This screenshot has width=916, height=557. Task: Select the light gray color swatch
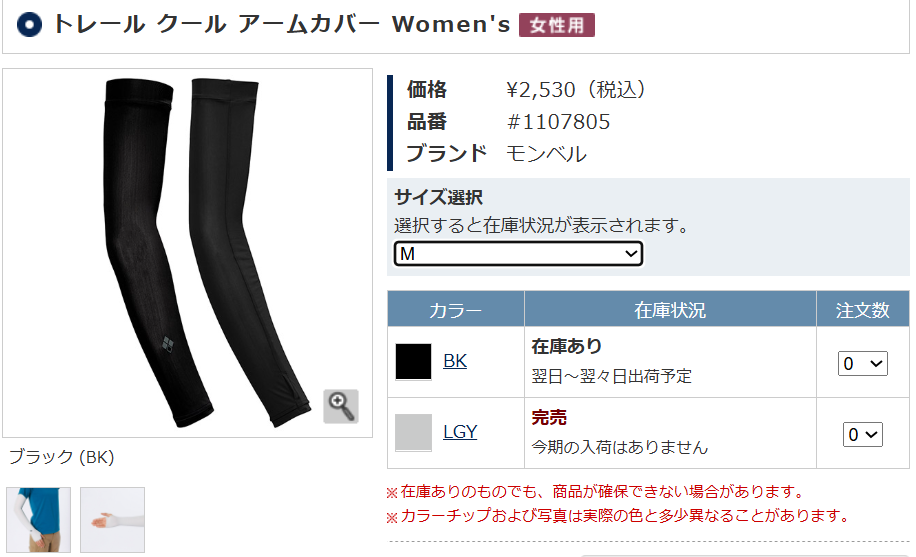pyautogui.click(x=414, y=433)
